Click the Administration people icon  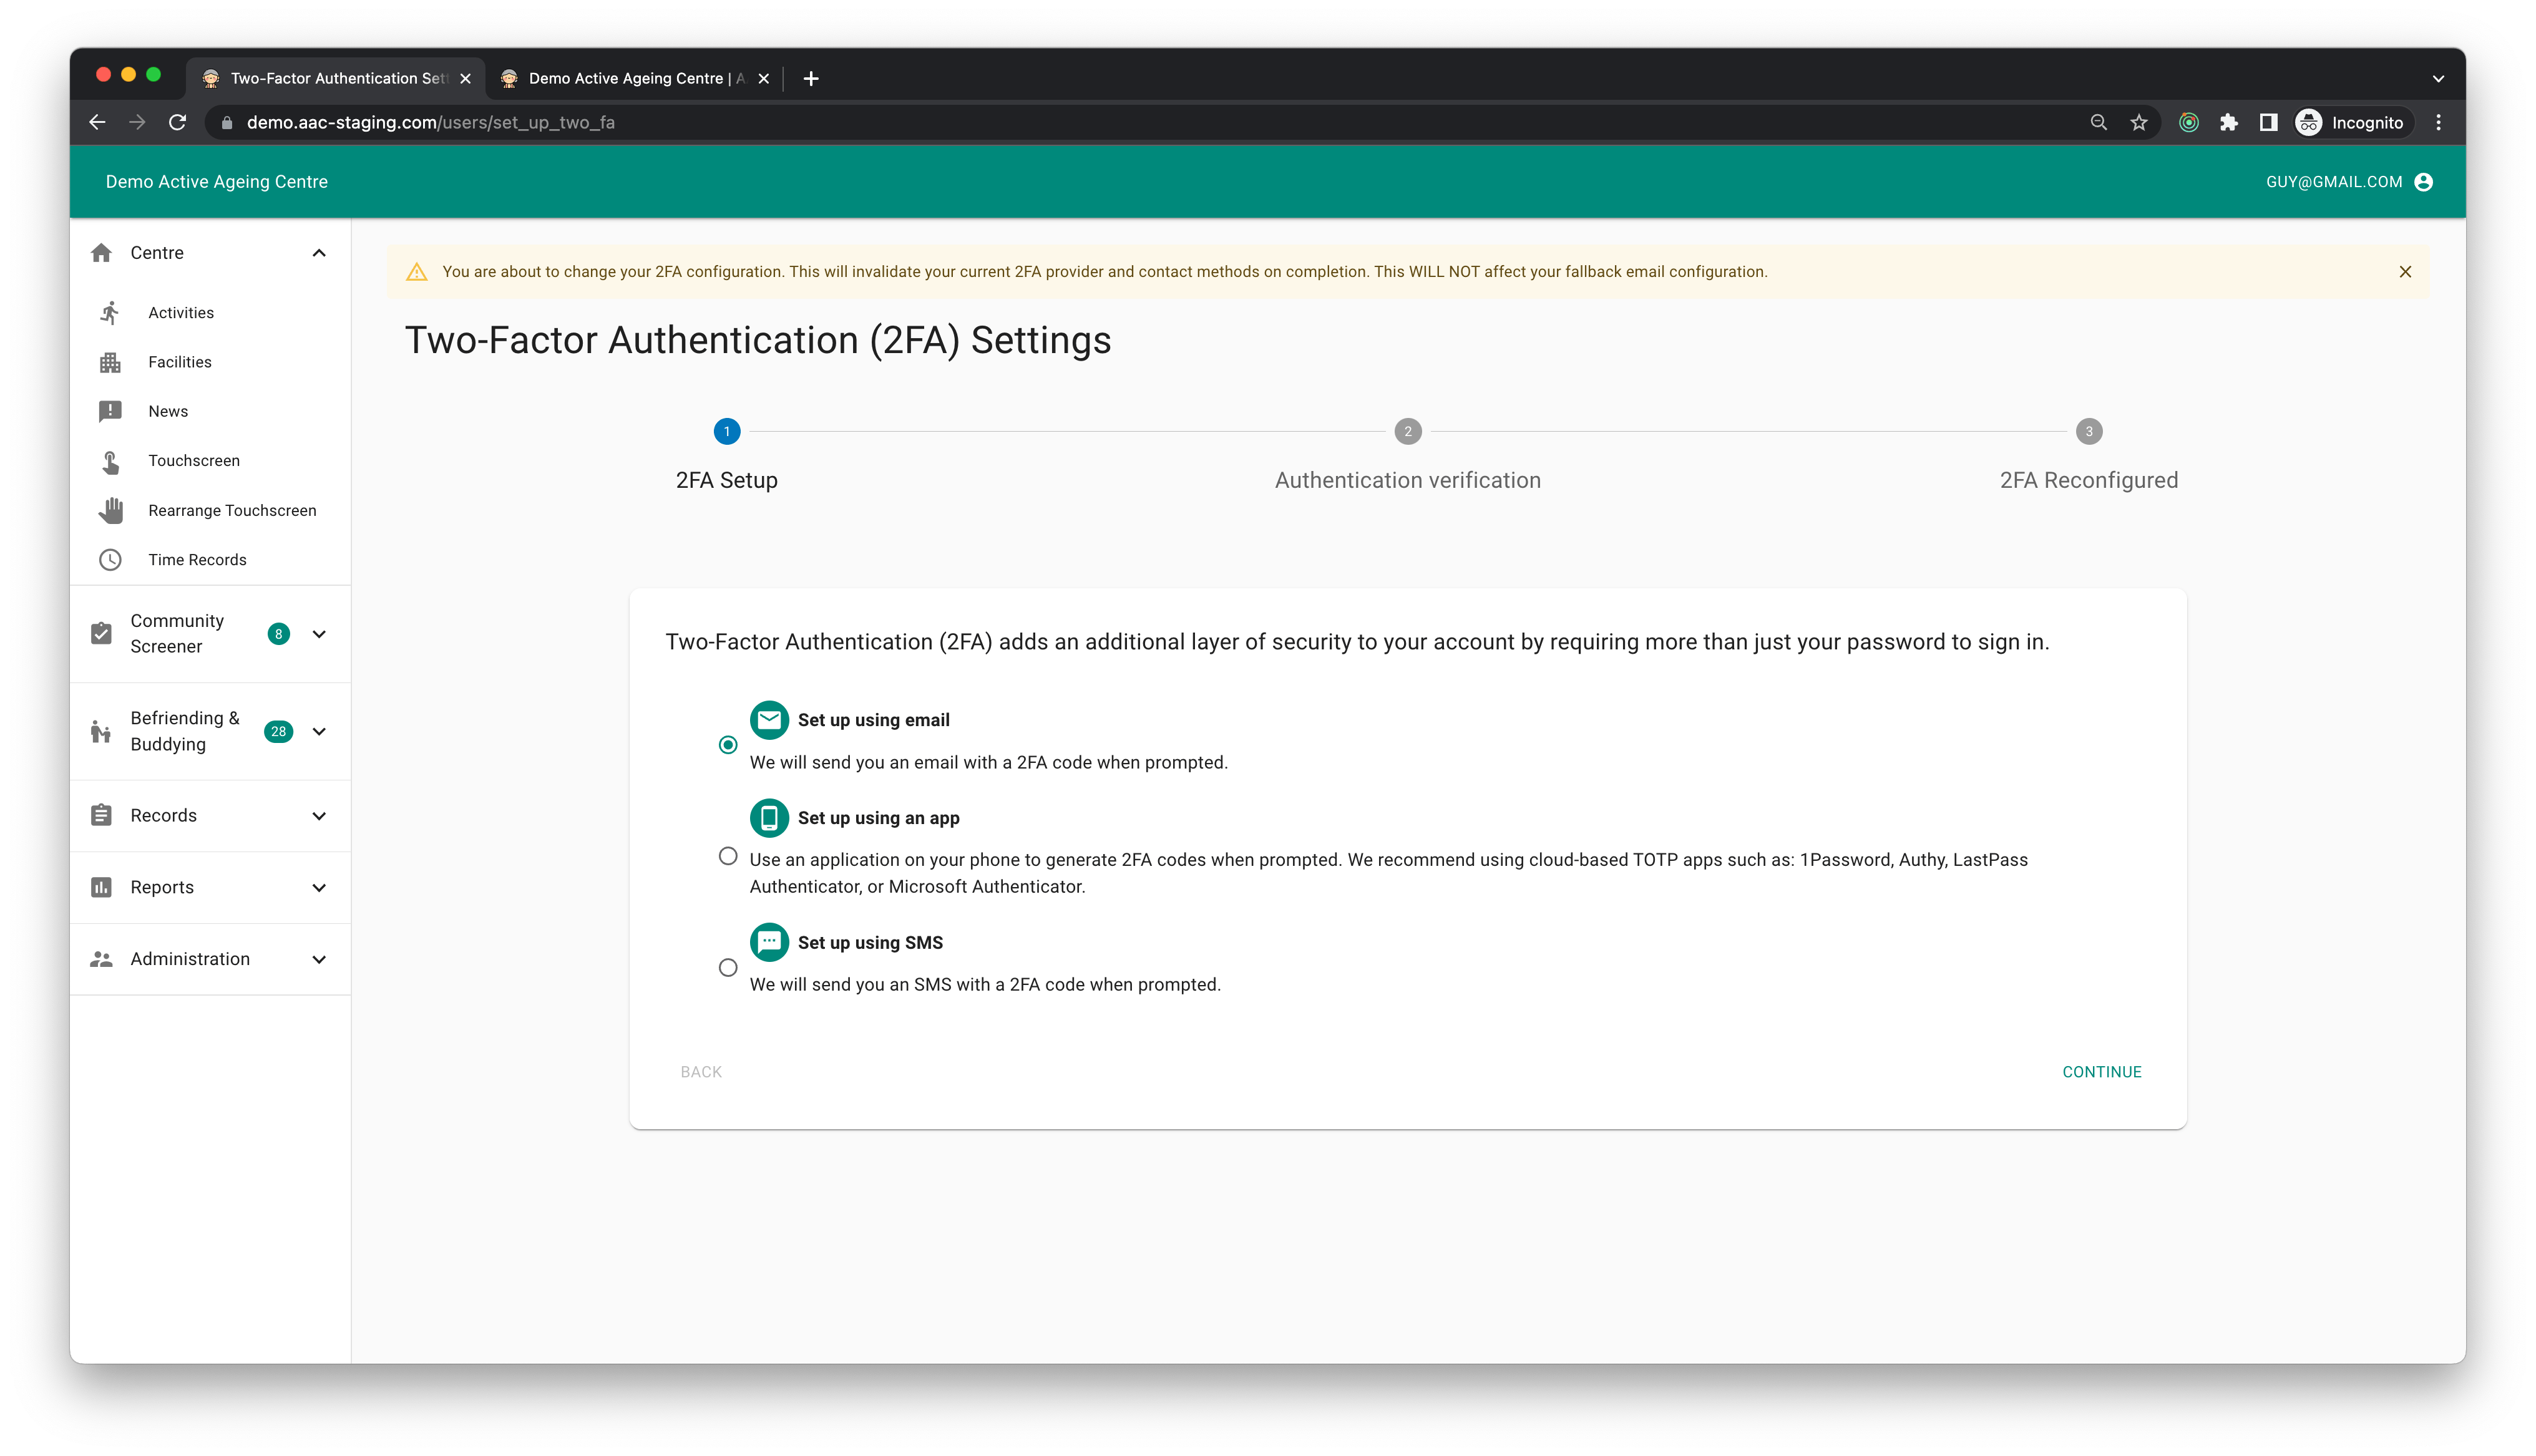tap(101, 959)
